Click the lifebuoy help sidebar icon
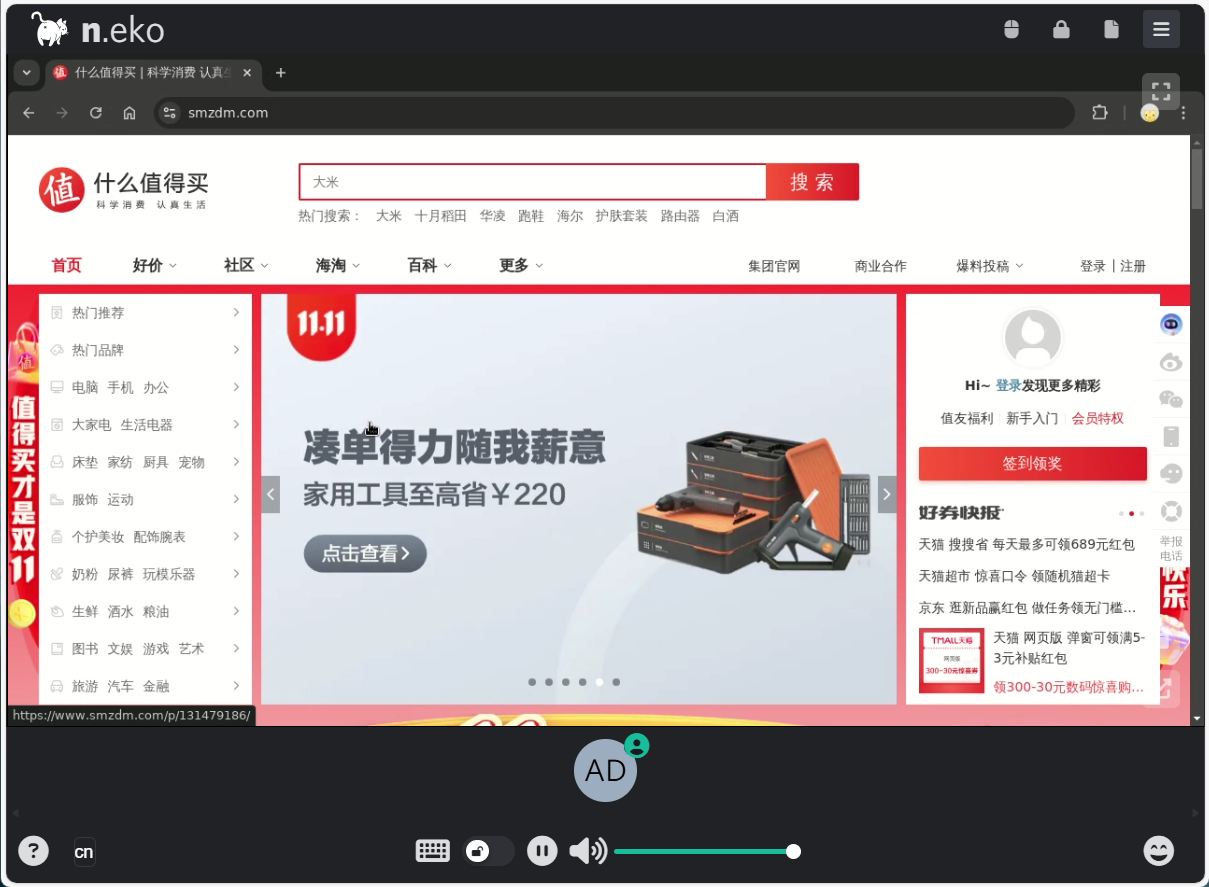The image size is (1209, 887). (1171, 511)
